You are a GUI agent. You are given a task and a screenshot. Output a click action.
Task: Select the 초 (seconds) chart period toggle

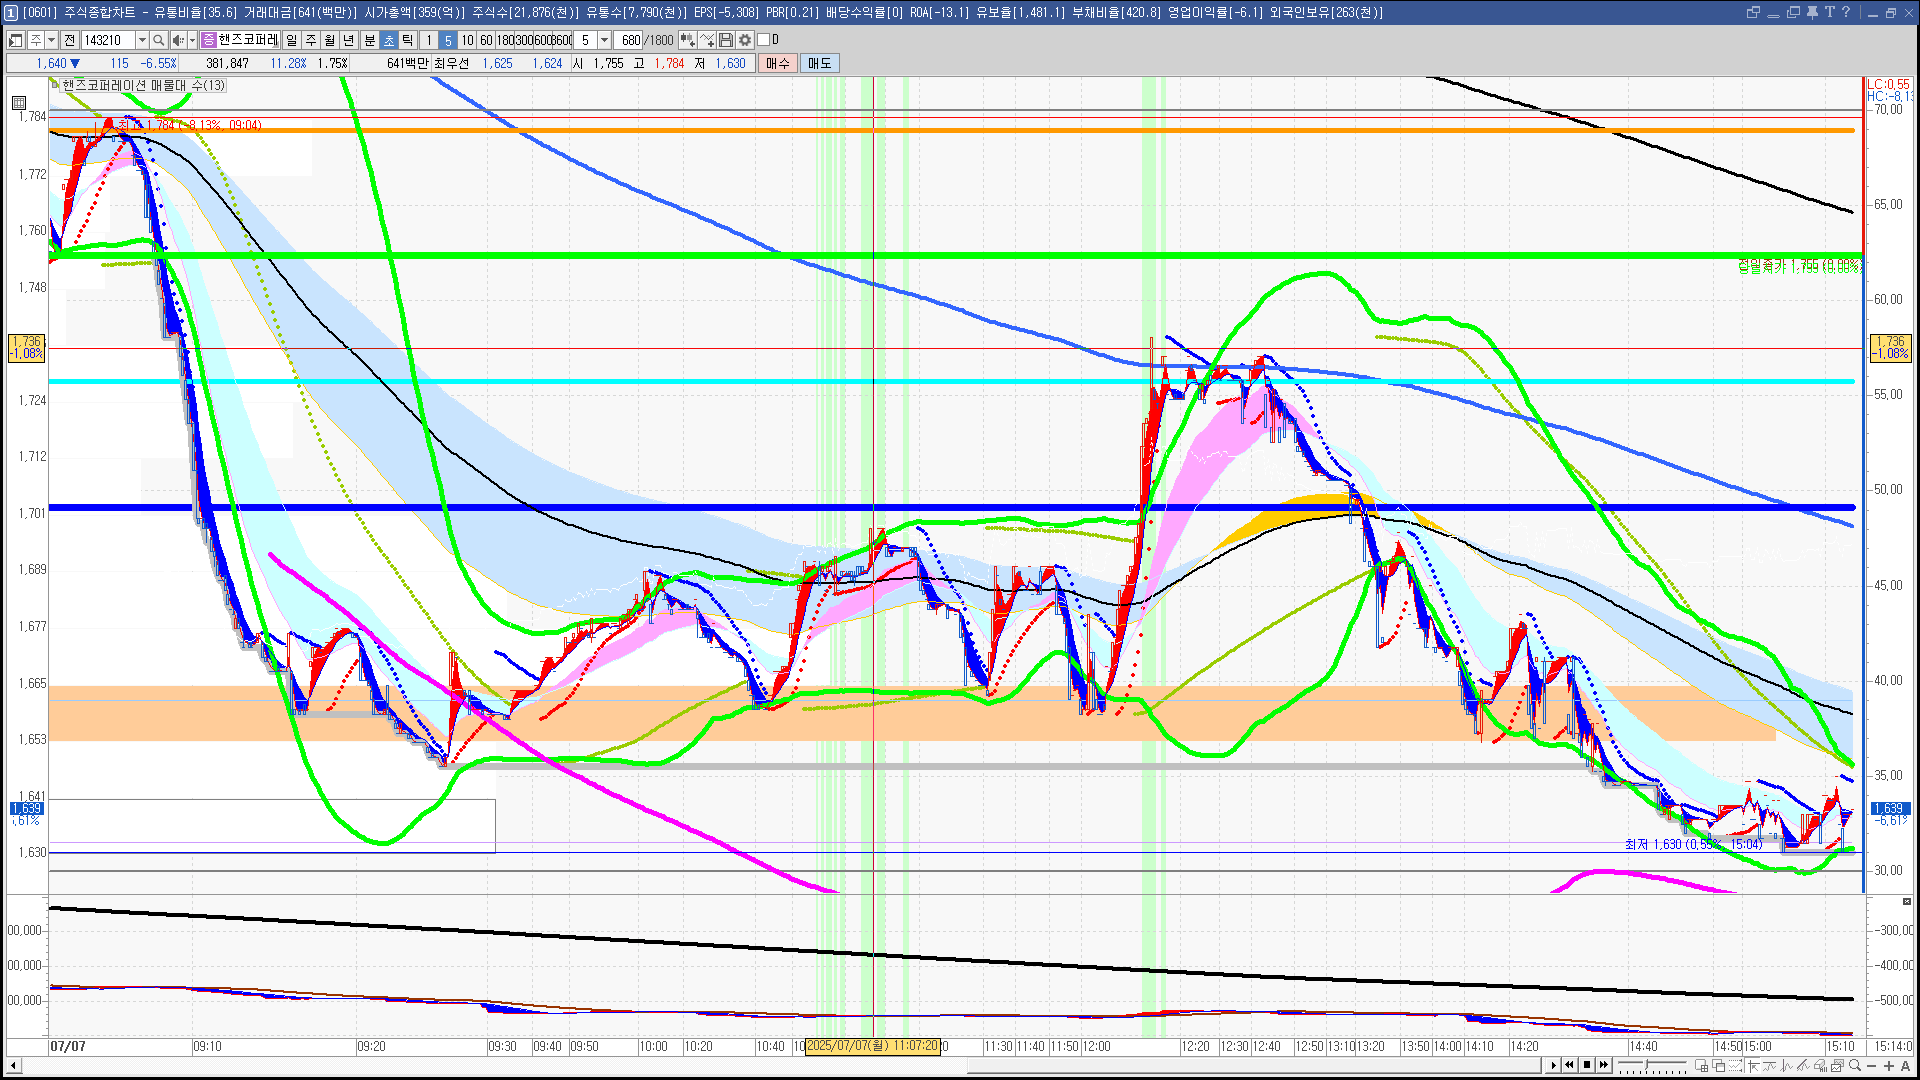point(389,40)
